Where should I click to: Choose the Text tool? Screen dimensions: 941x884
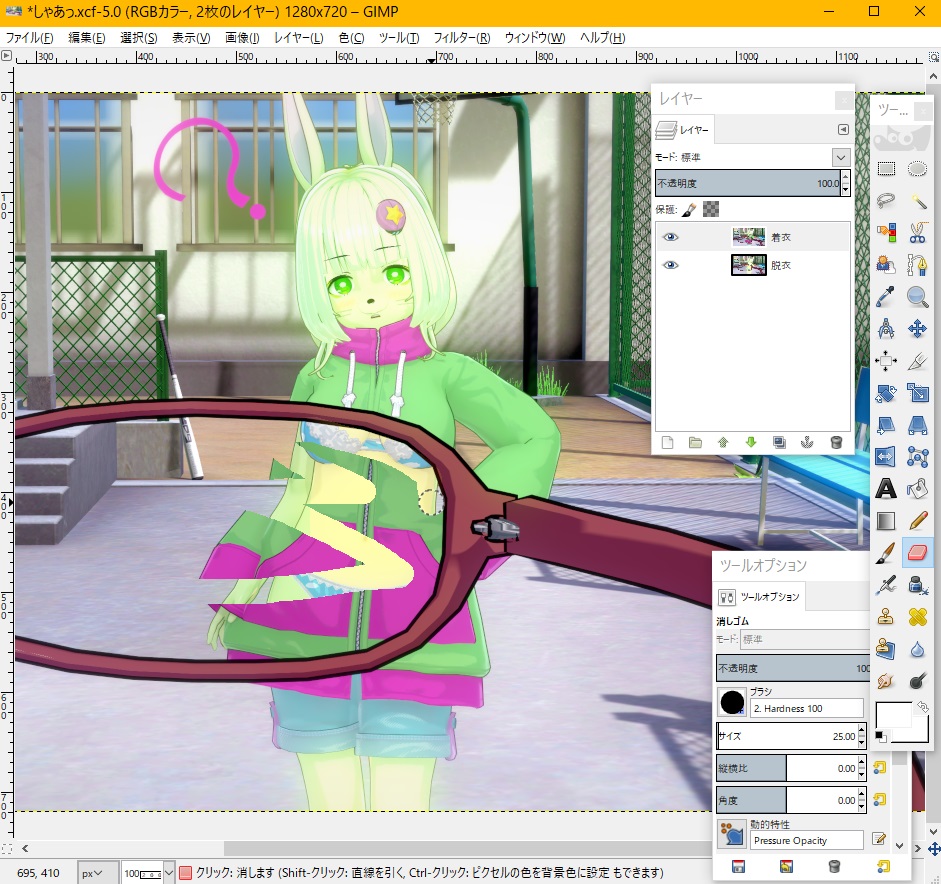886,489
